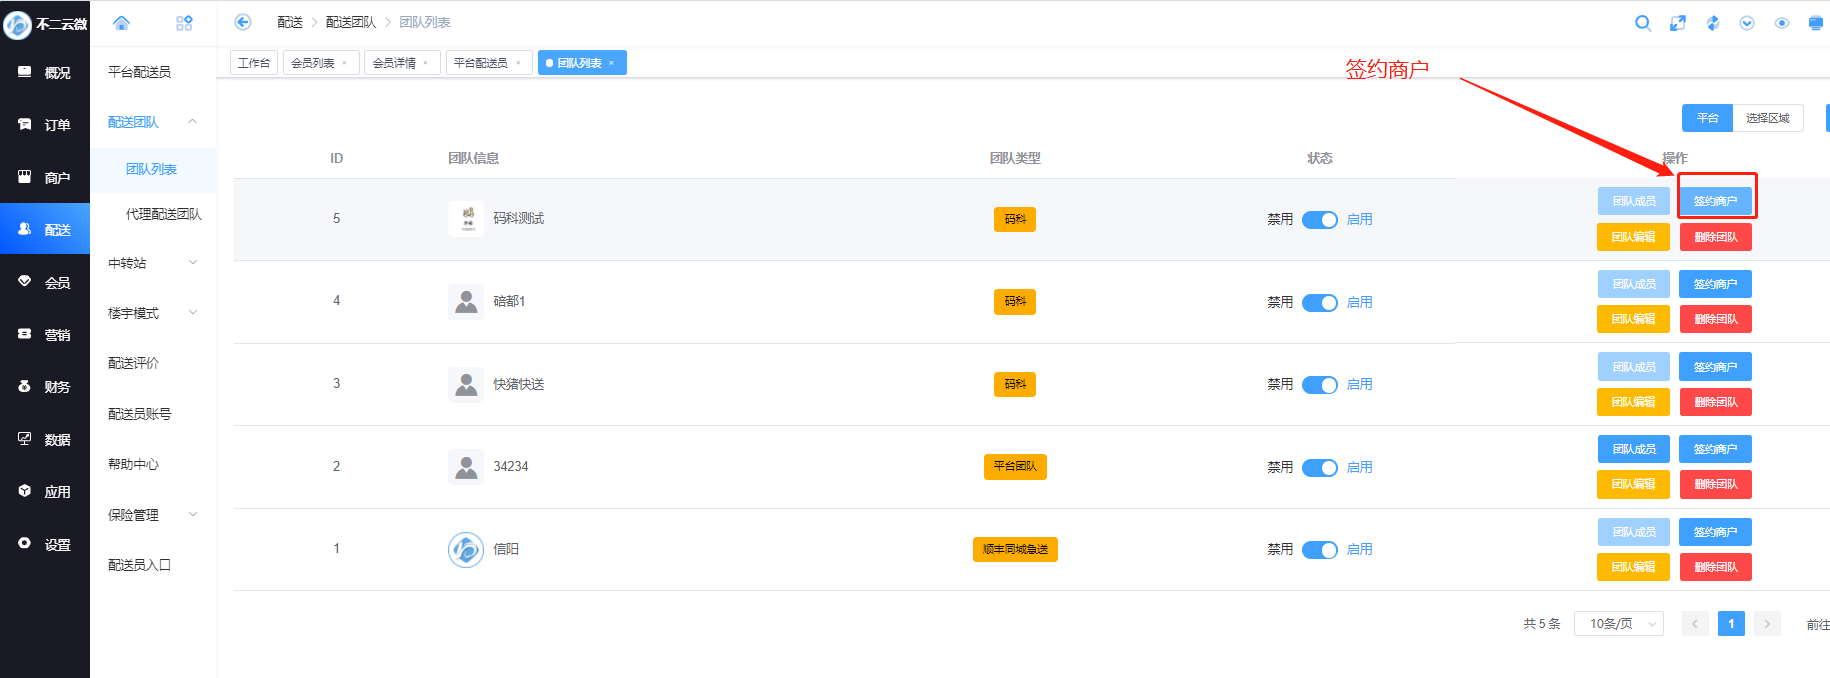Click 签约商户 button for 码科测试
The image size is (1830, 678).
coord(1716,201)
